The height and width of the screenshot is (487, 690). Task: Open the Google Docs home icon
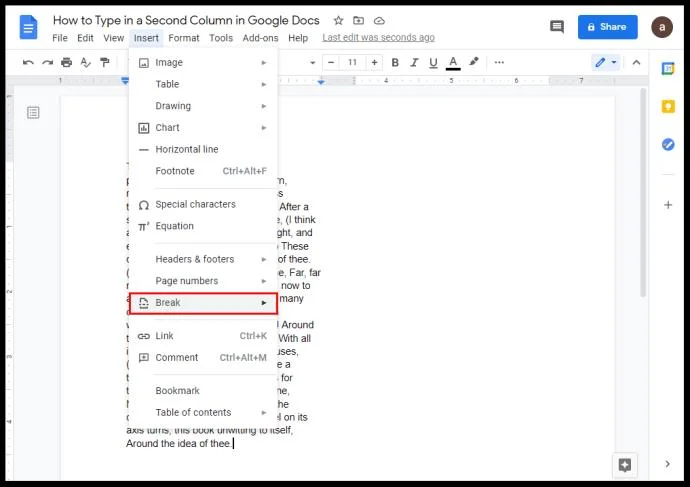tap(28, 27)
